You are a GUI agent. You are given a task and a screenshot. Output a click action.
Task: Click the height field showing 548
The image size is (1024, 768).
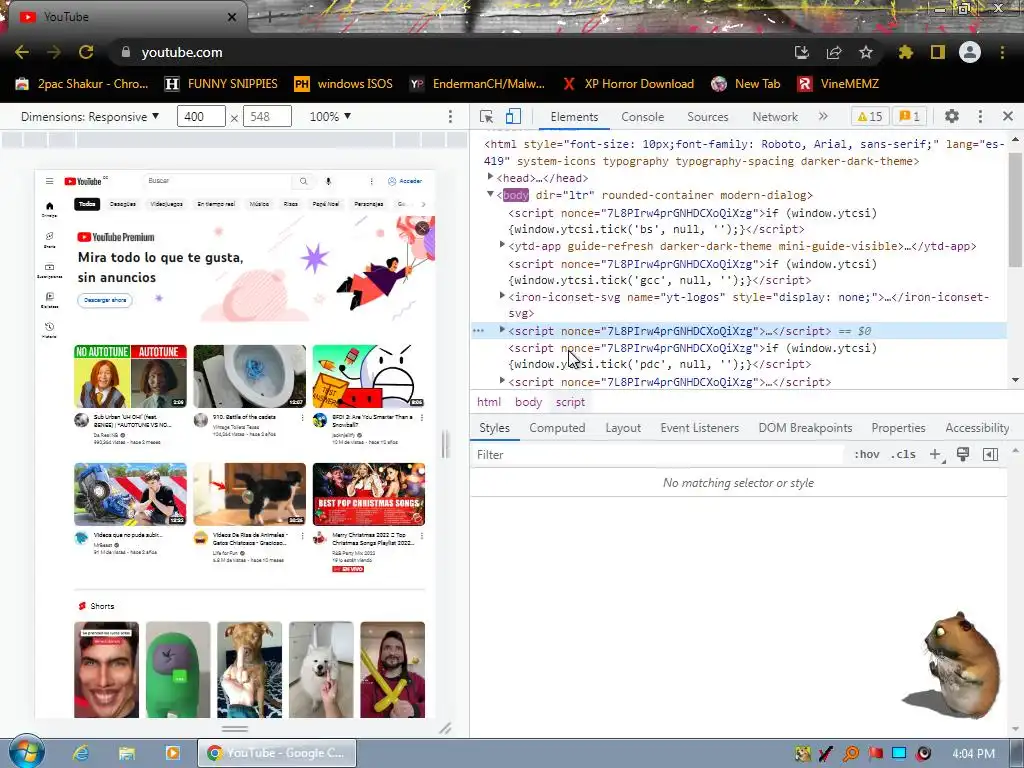pos(267,116)
